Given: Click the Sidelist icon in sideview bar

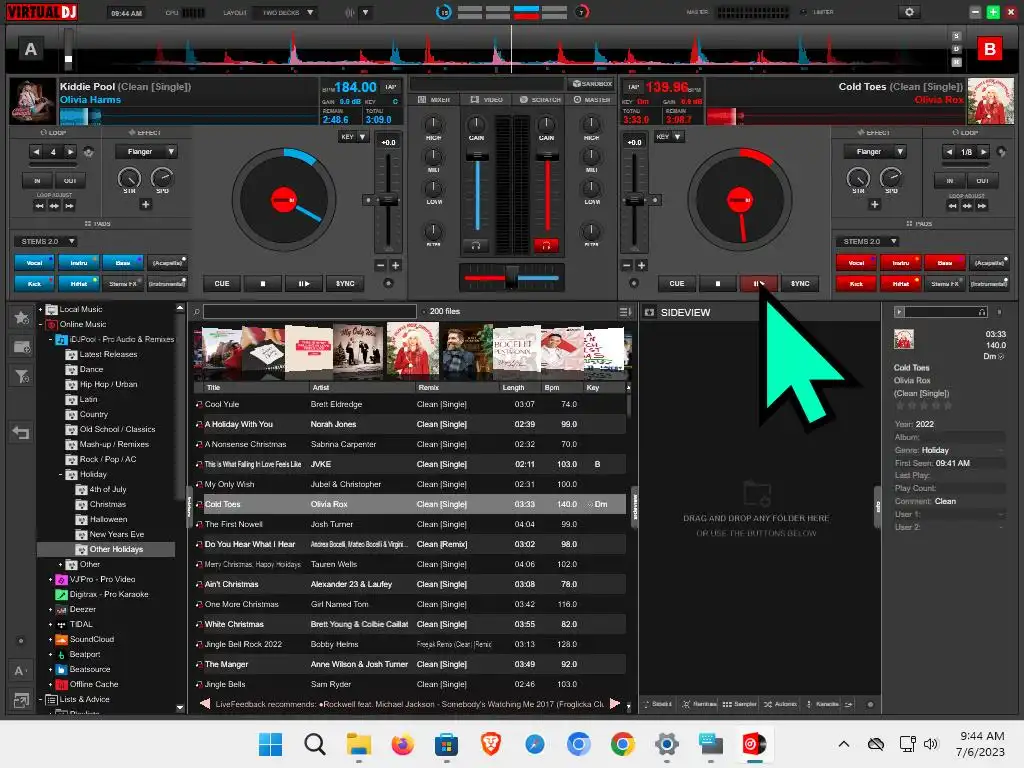Looking at the screenshot, I should pos(658,704).
